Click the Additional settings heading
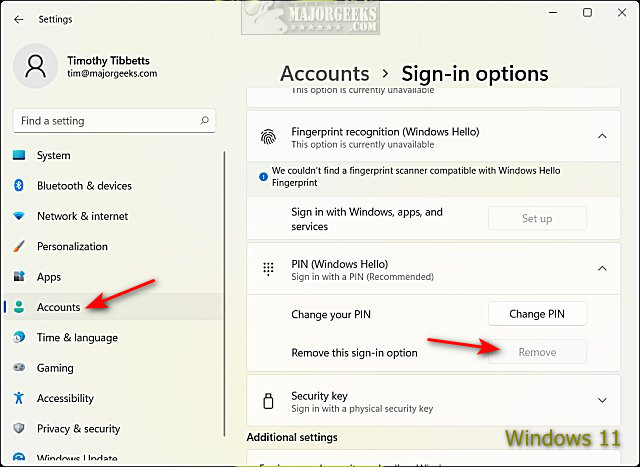Image resolution: width=640 pixels, height=467 pixels. [x=292, y=437]
